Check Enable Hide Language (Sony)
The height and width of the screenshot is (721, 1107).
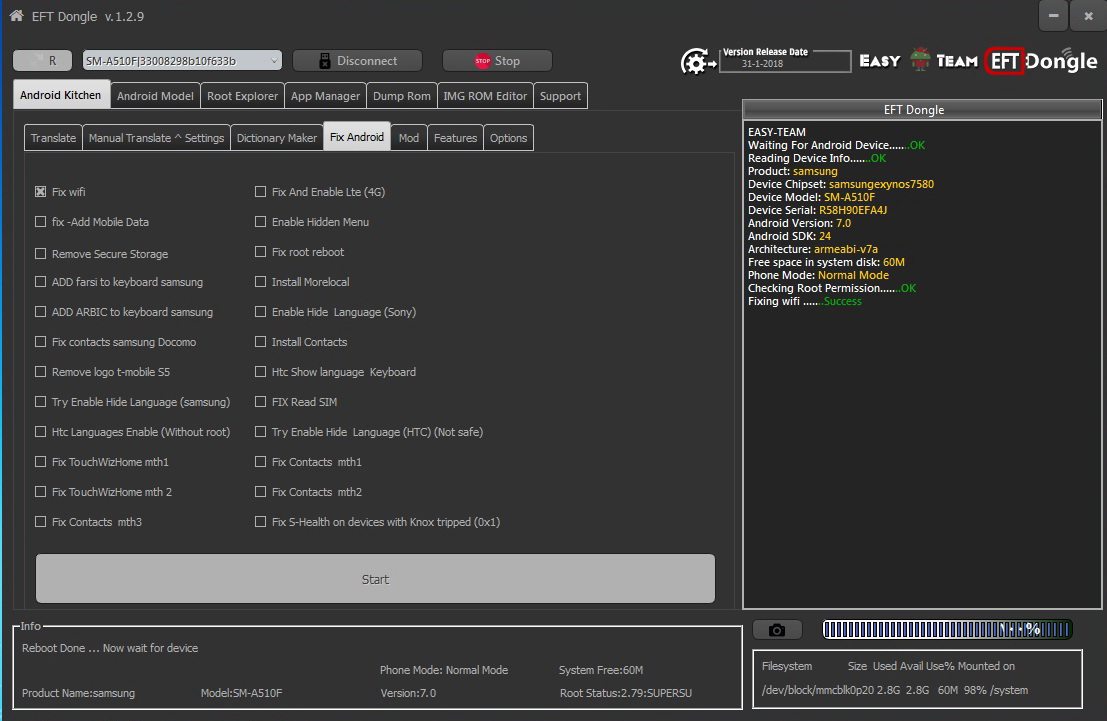click(261, 311)
